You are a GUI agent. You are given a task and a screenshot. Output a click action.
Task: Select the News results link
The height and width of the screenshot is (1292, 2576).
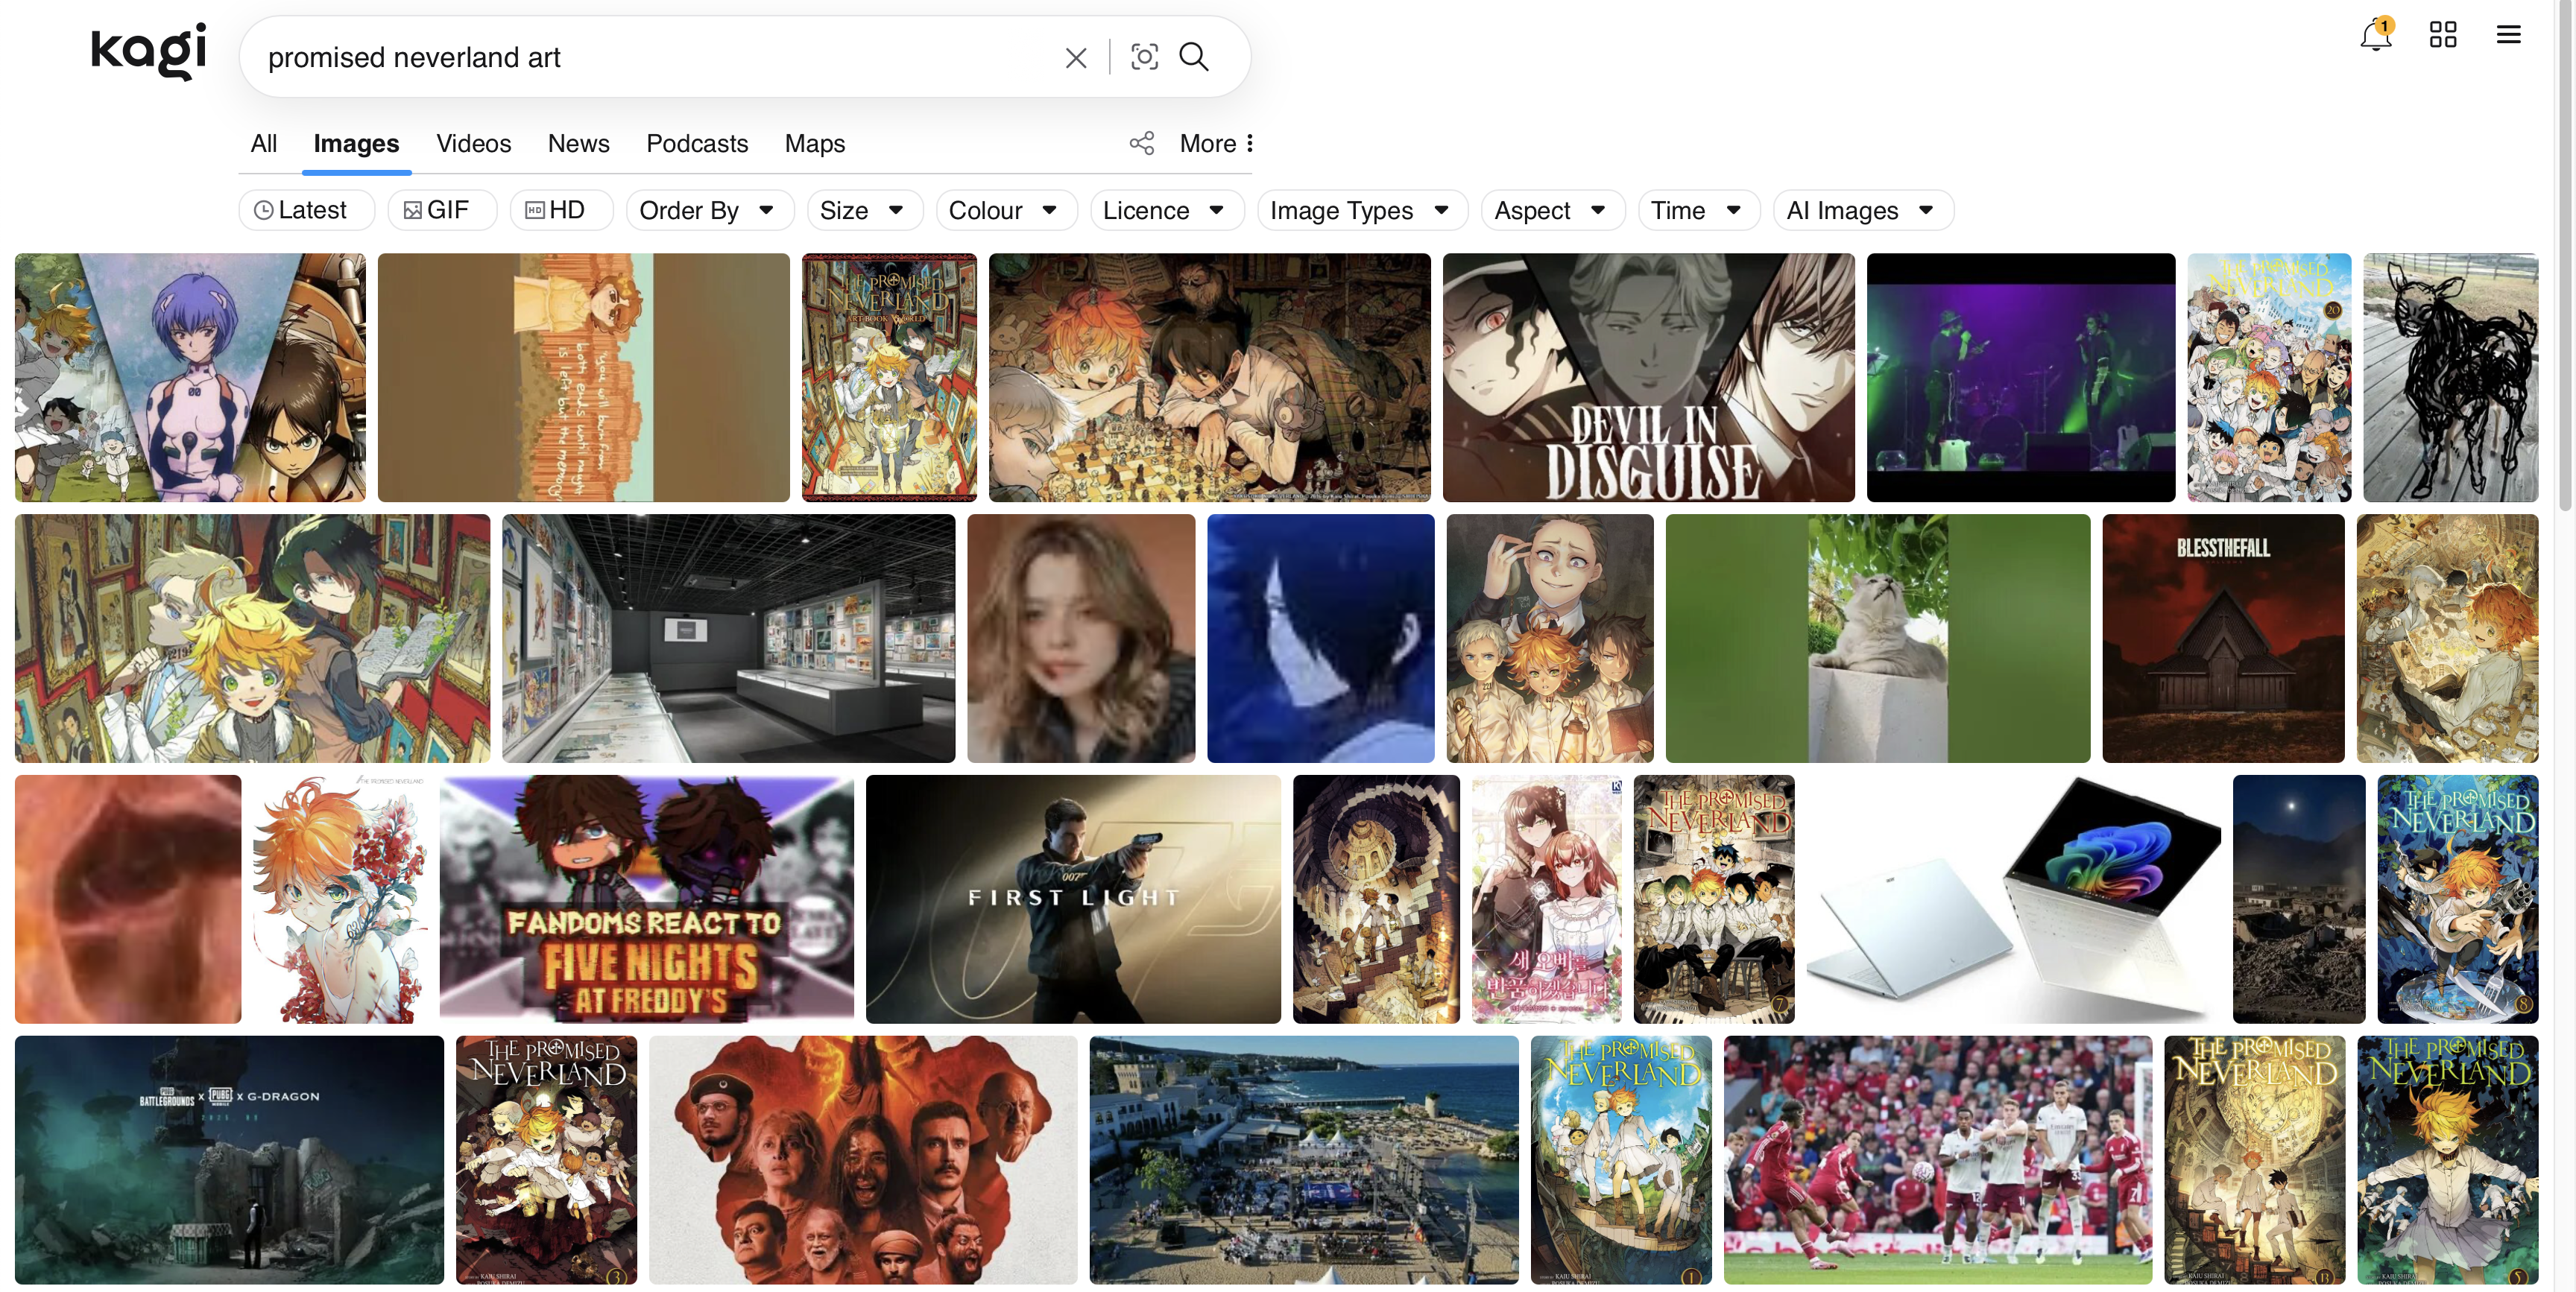coord(578,143)
